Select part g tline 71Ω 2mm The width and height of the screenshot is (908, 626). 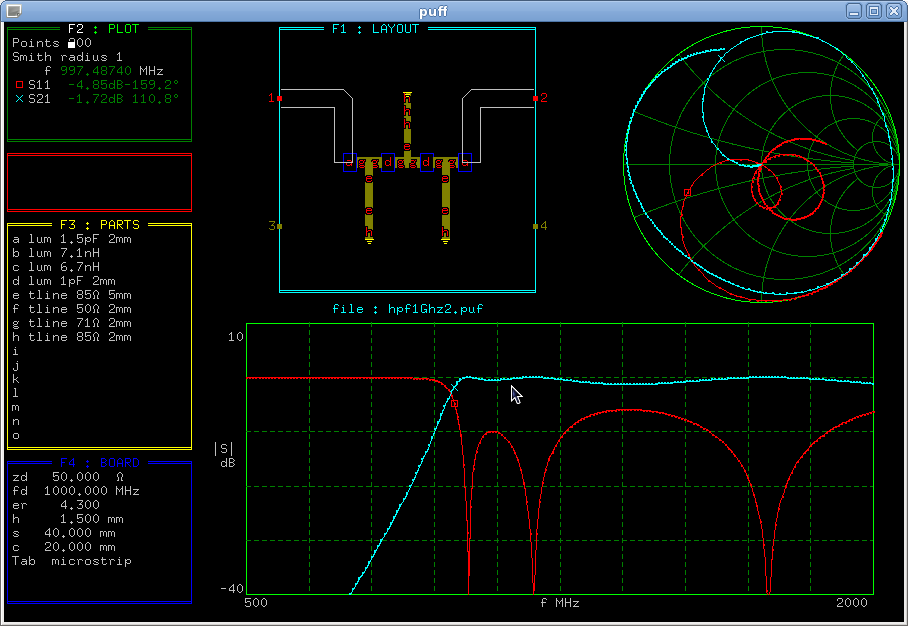(x=72, y=323)
